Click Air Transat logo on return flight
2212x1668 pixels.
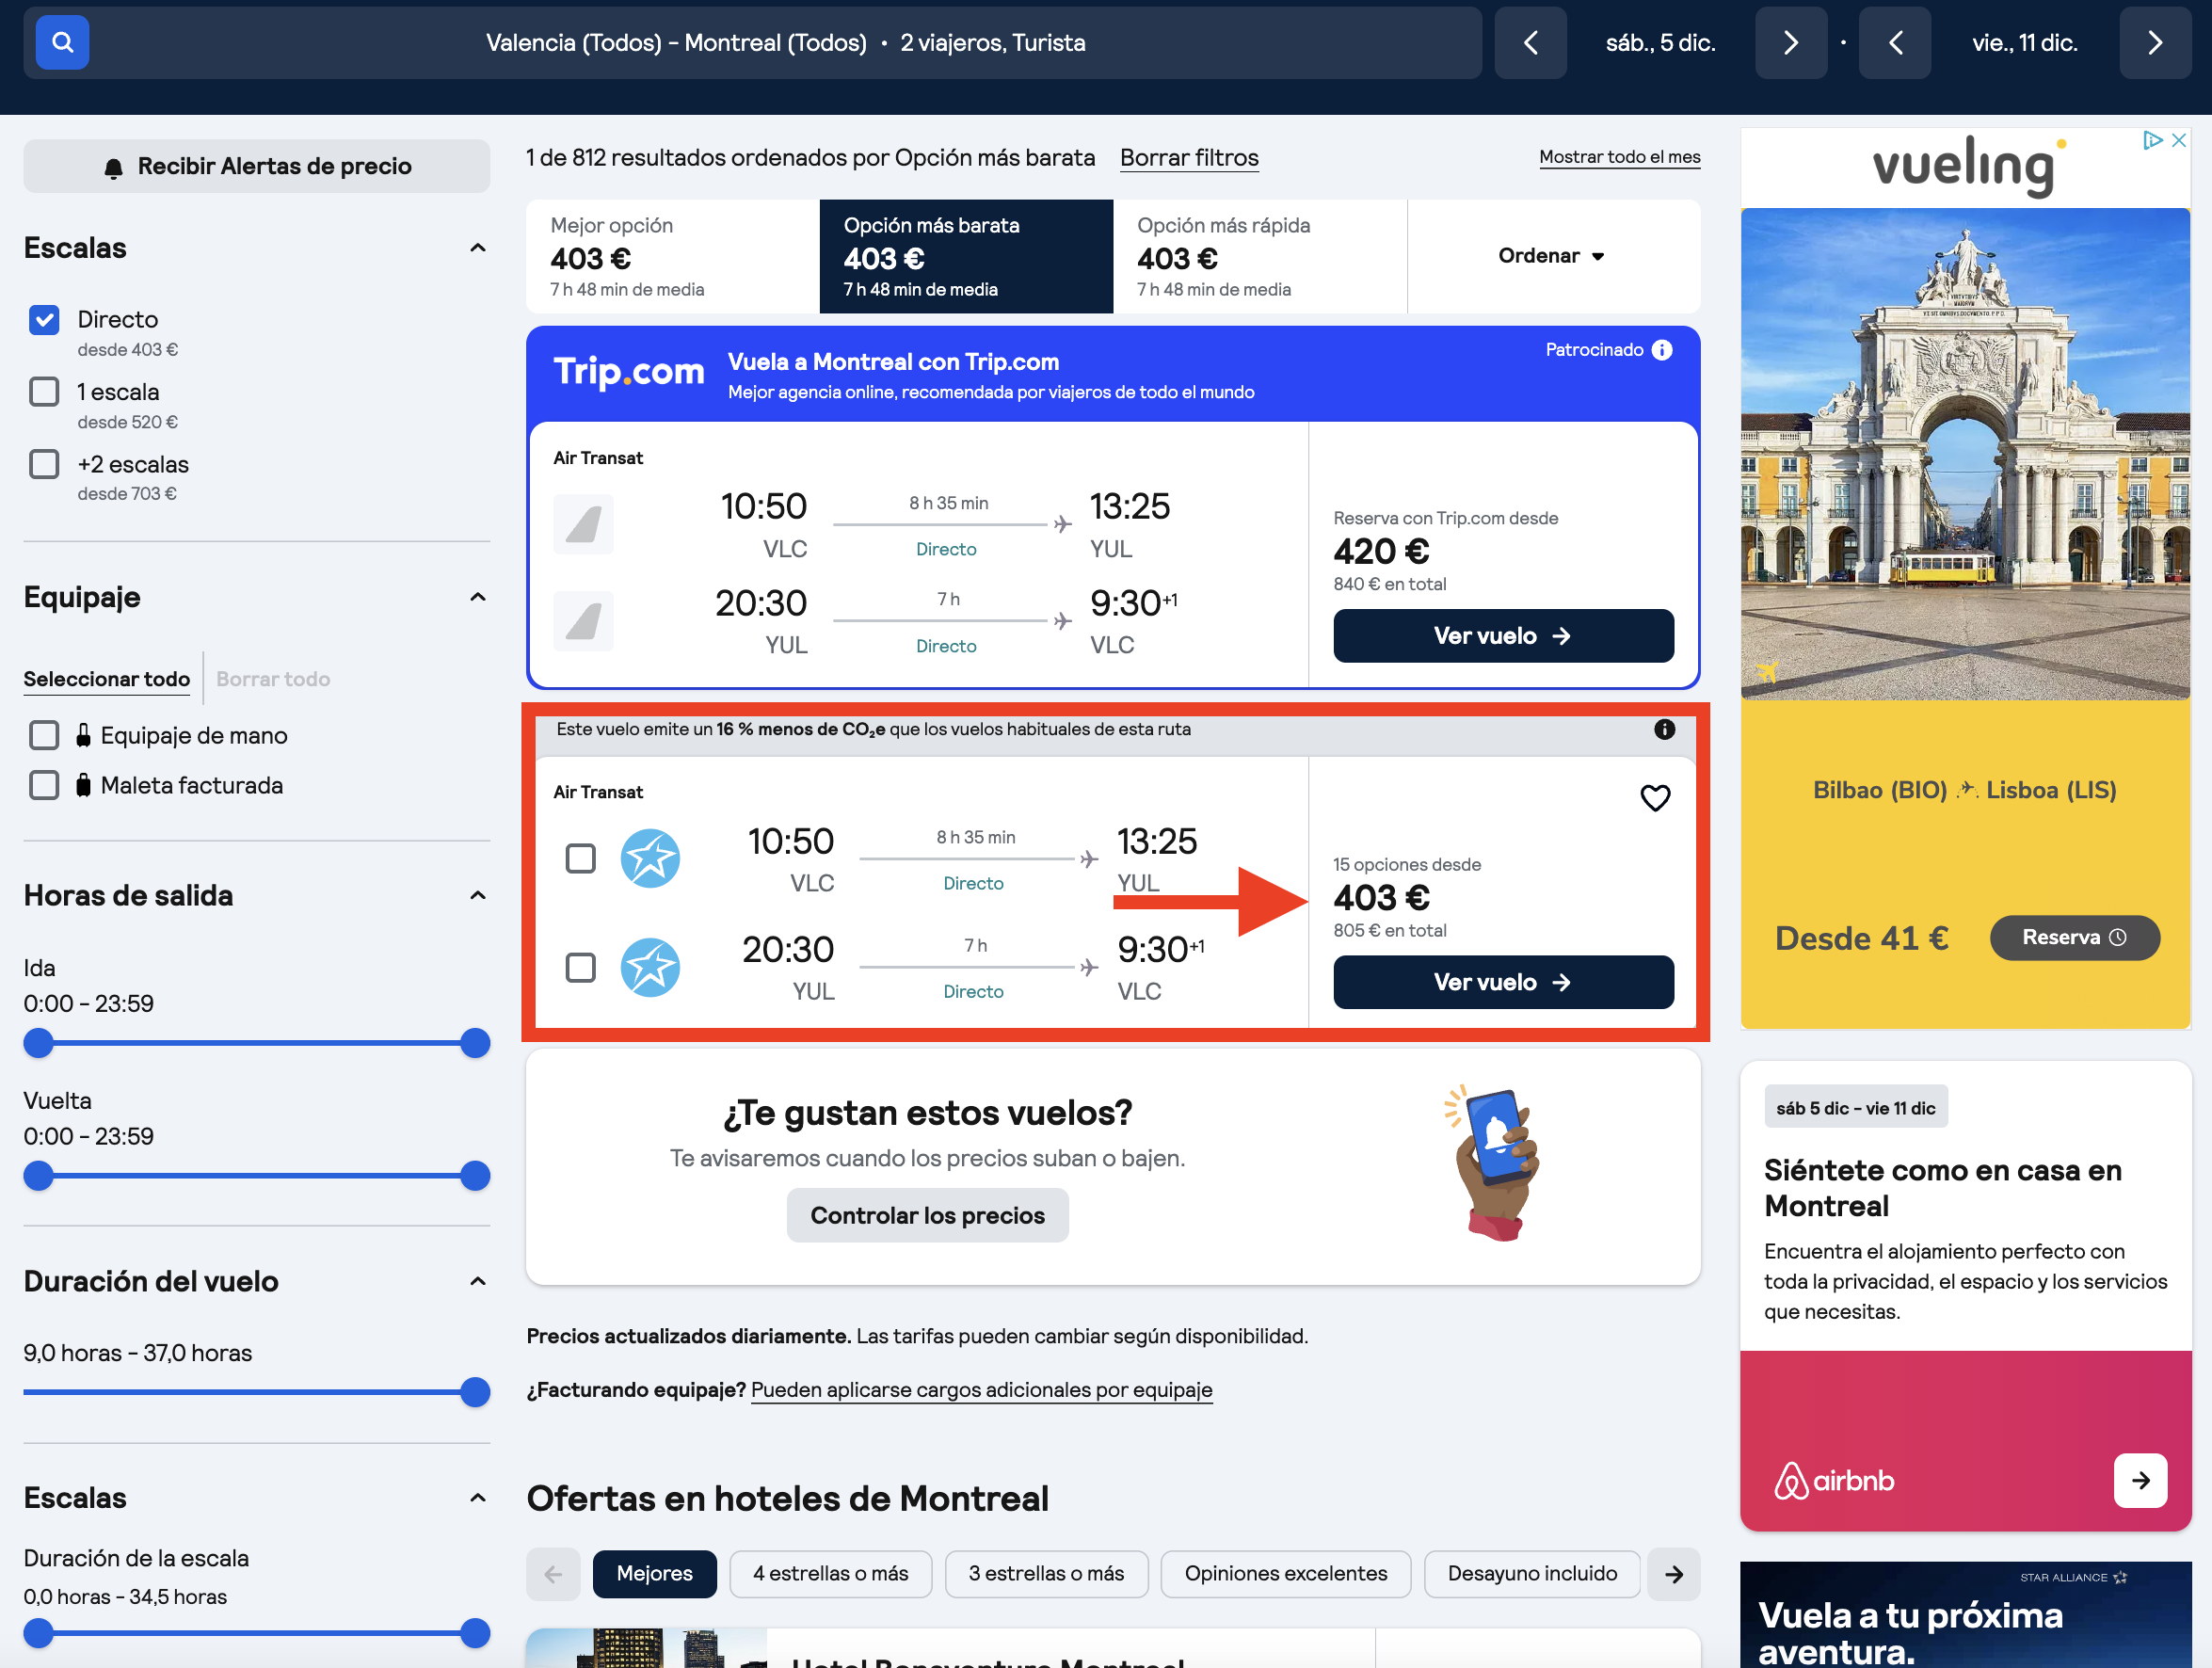(650, 967)
